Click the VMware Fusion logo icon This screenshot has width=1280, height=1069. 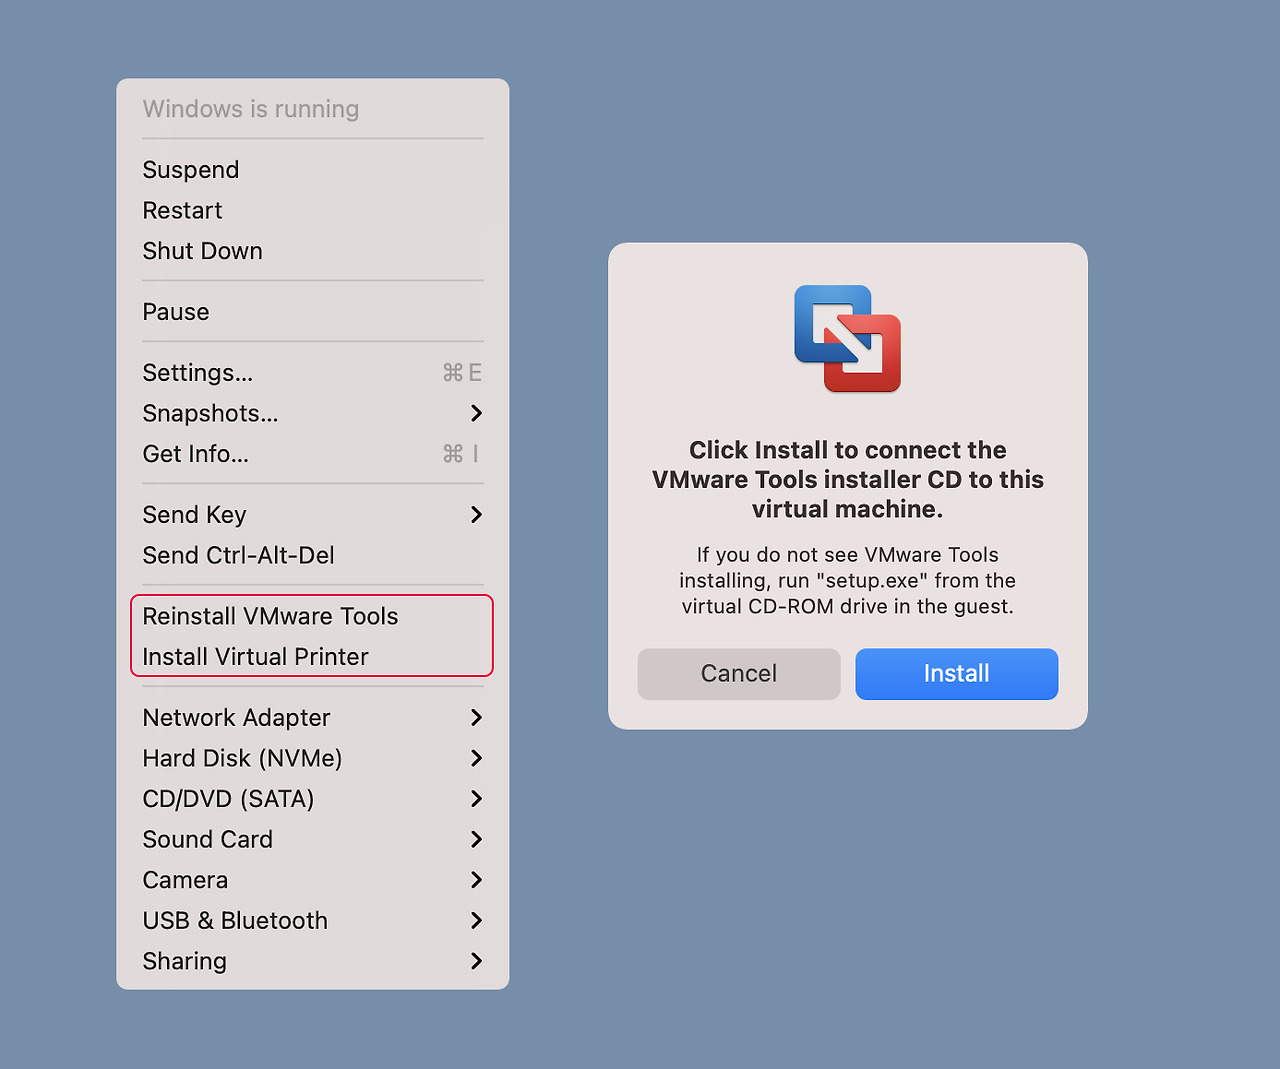(847, 338)
